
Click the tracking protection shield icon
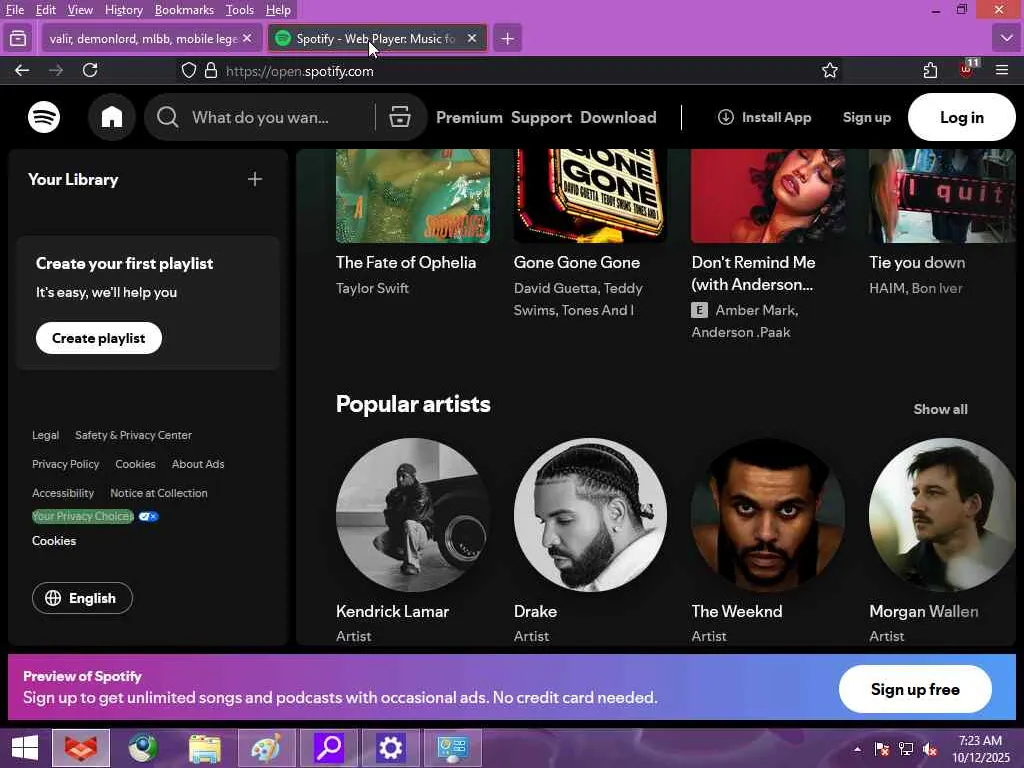[x=189, y=71]
